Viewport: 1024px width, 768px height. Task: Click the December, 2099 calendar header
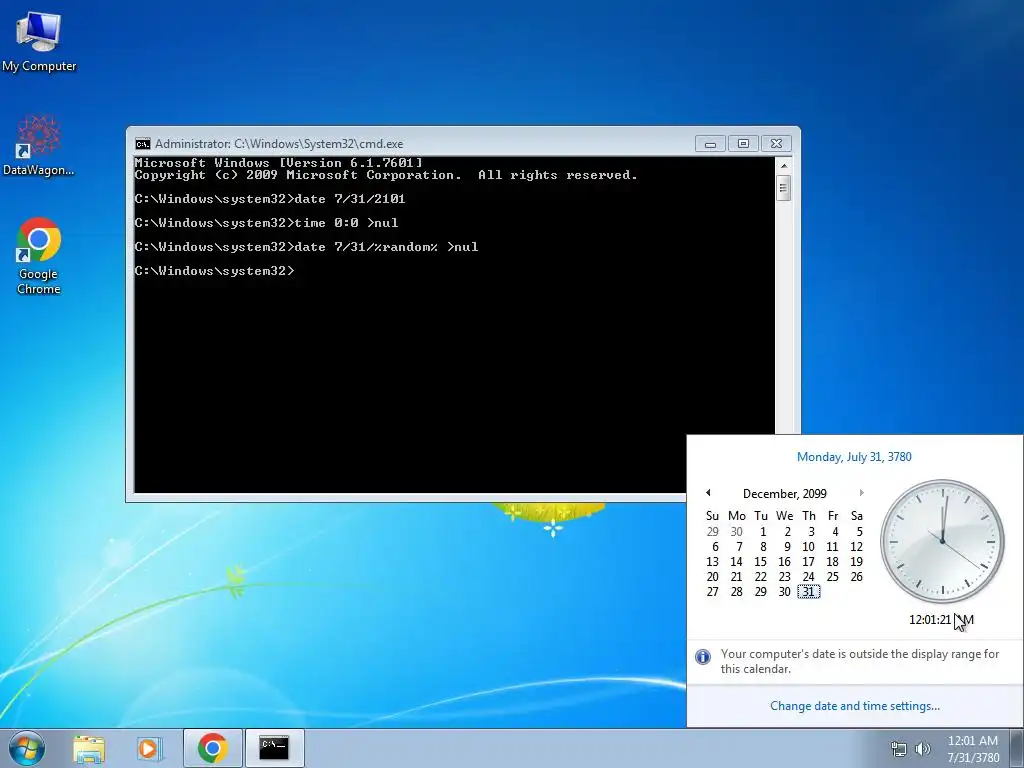(x=784, y=494)
